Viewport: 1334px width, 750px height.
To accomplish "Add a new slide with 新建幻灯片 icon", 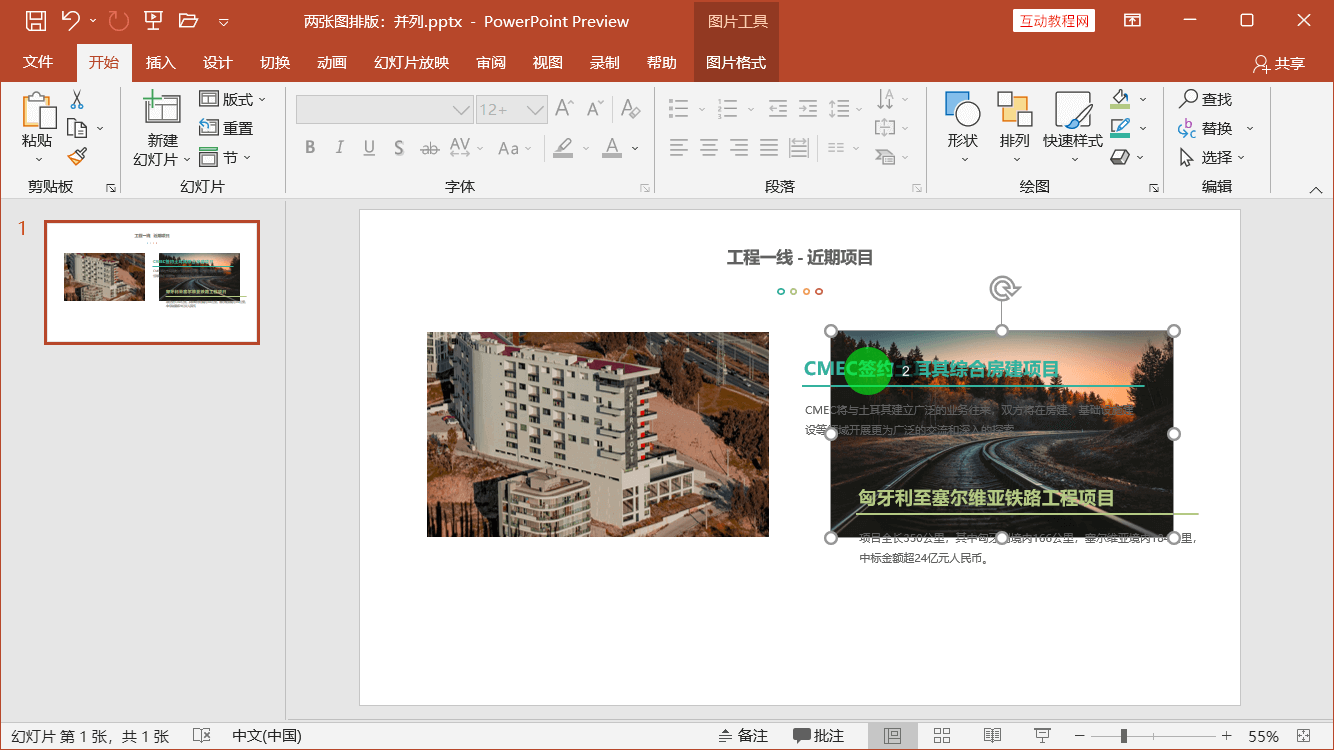I will pos(162,109).
